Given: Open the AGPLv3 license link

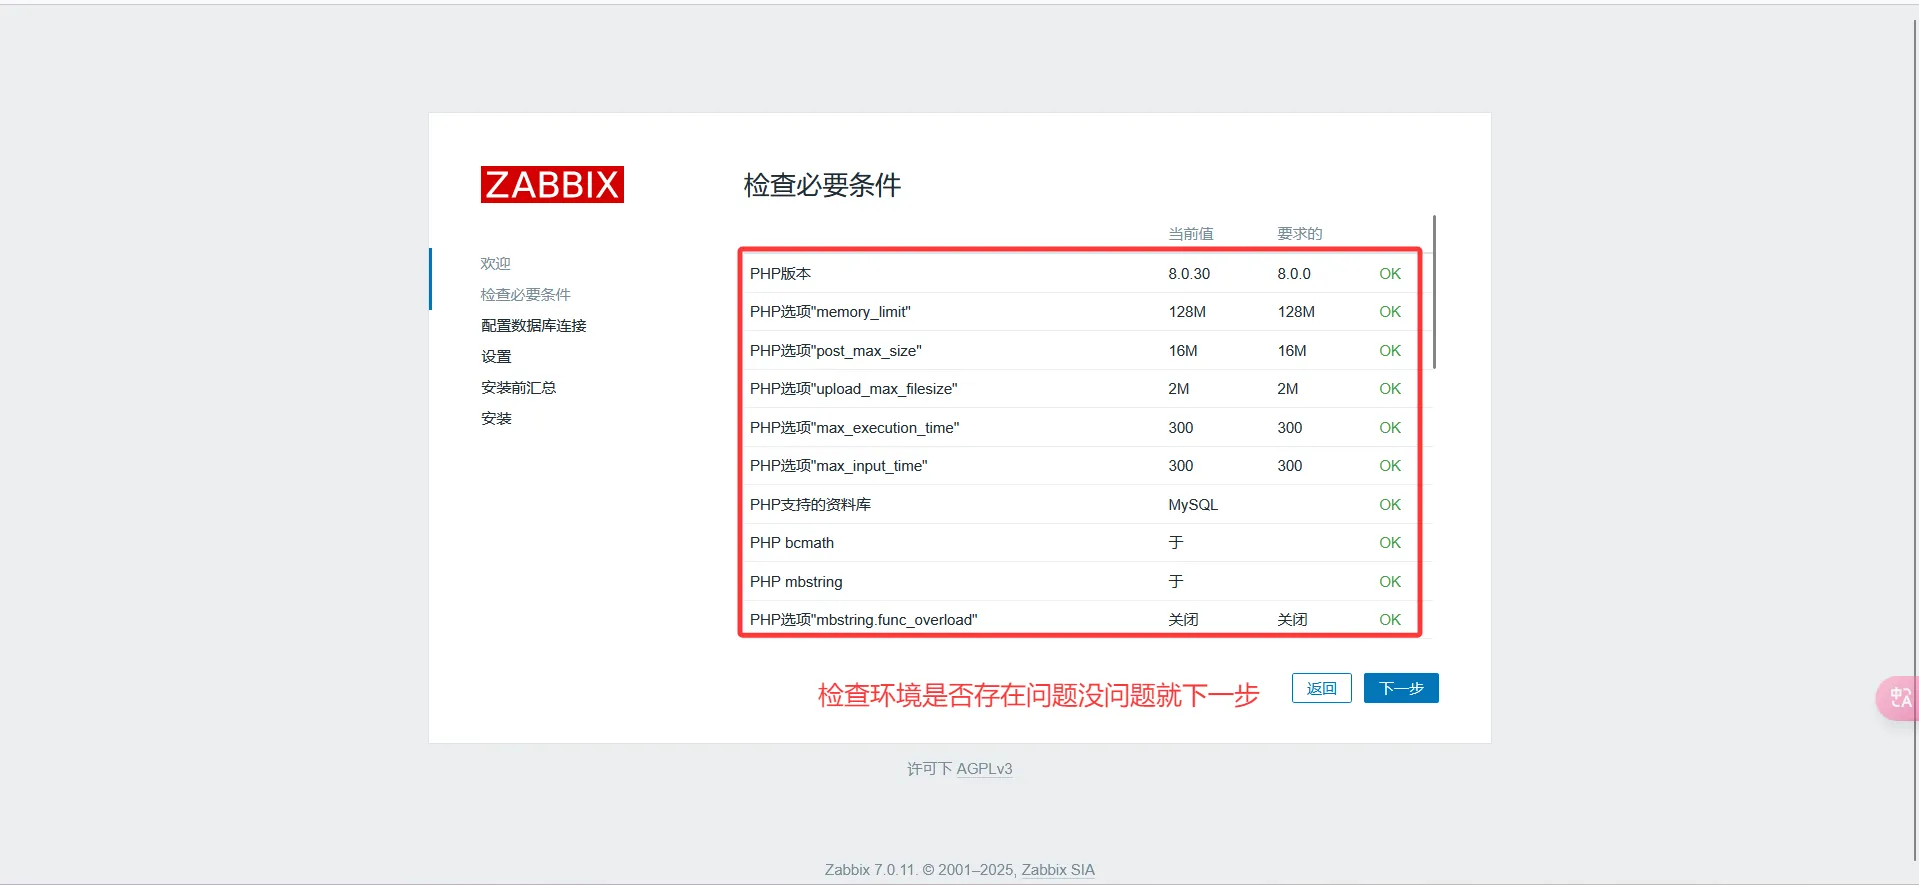Looking at the screenshot, I should tap(984, 769).
